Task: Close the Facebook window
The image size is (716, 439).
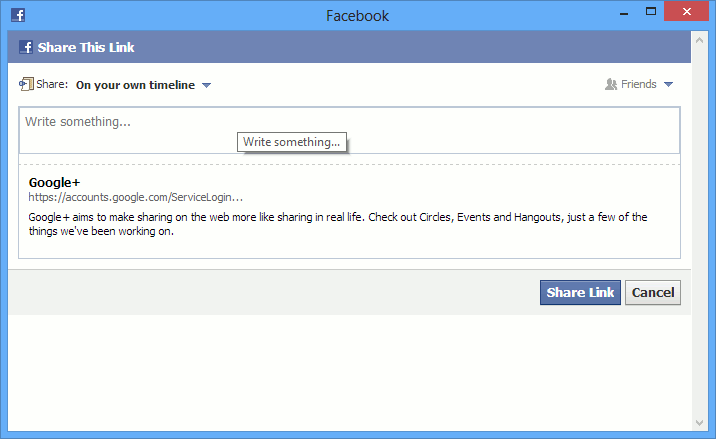Action: [x=686, y=11]
